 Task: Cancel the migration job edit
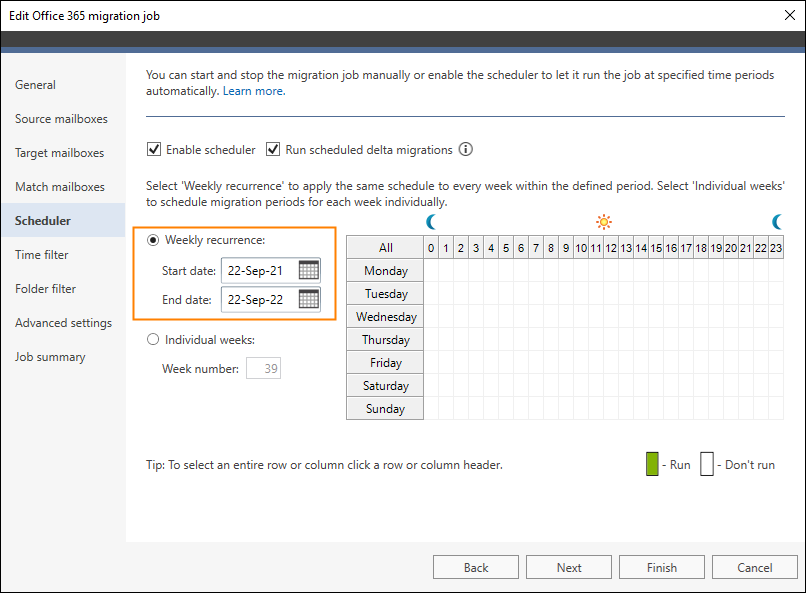tap(755, 567)
